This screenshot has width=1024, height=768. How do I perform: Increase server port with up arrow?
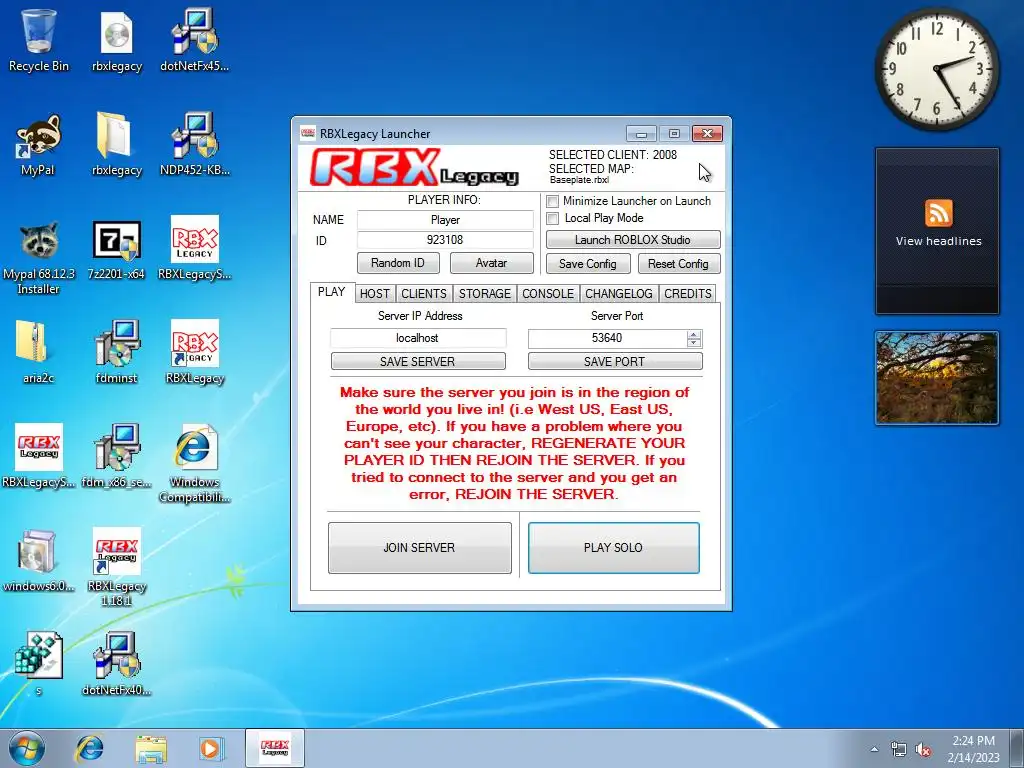694,334
